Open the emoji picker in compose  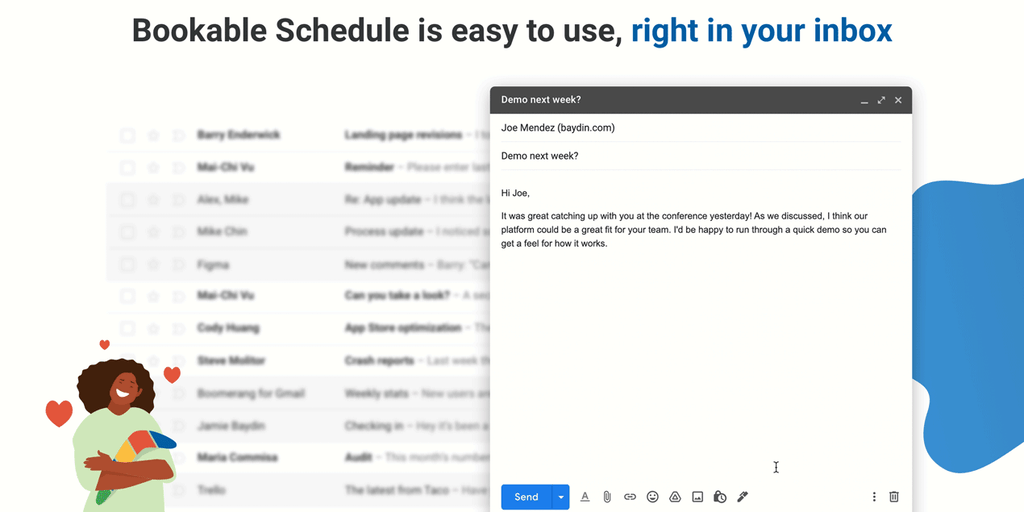point(653,497)
